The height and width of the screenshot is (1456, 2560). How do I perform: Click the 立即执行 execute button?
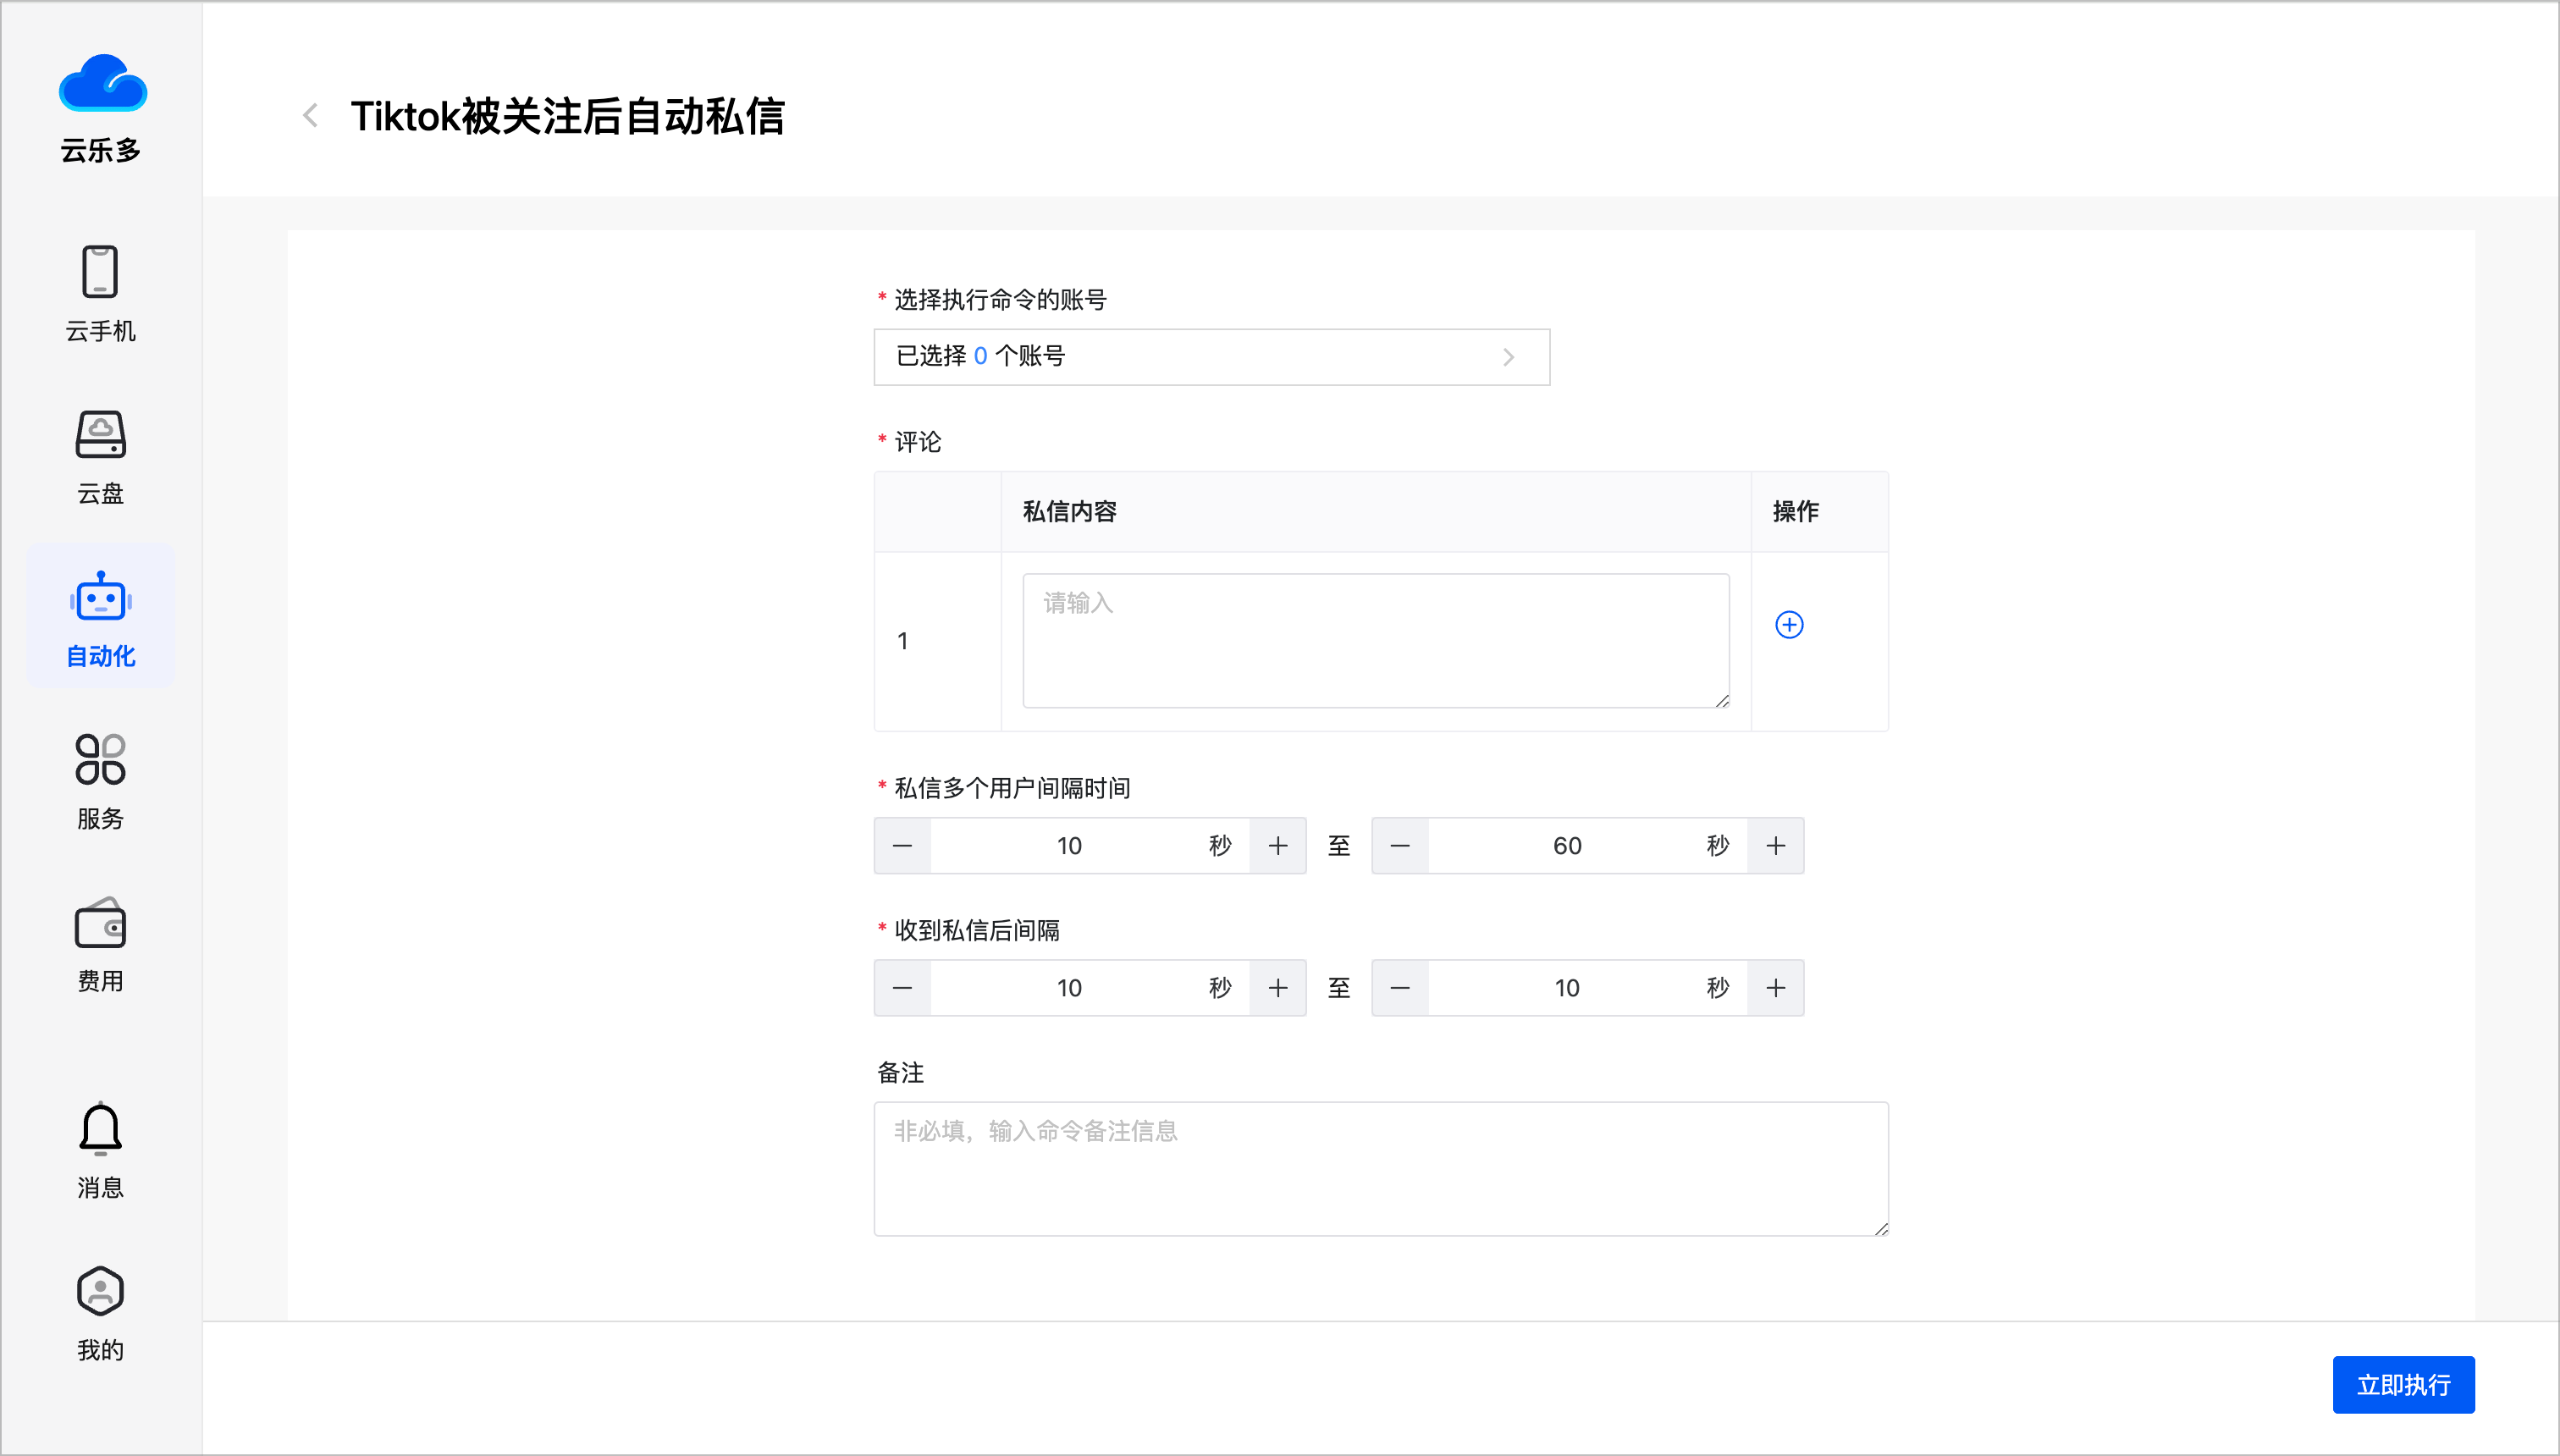click(x=2403, y=1385)
